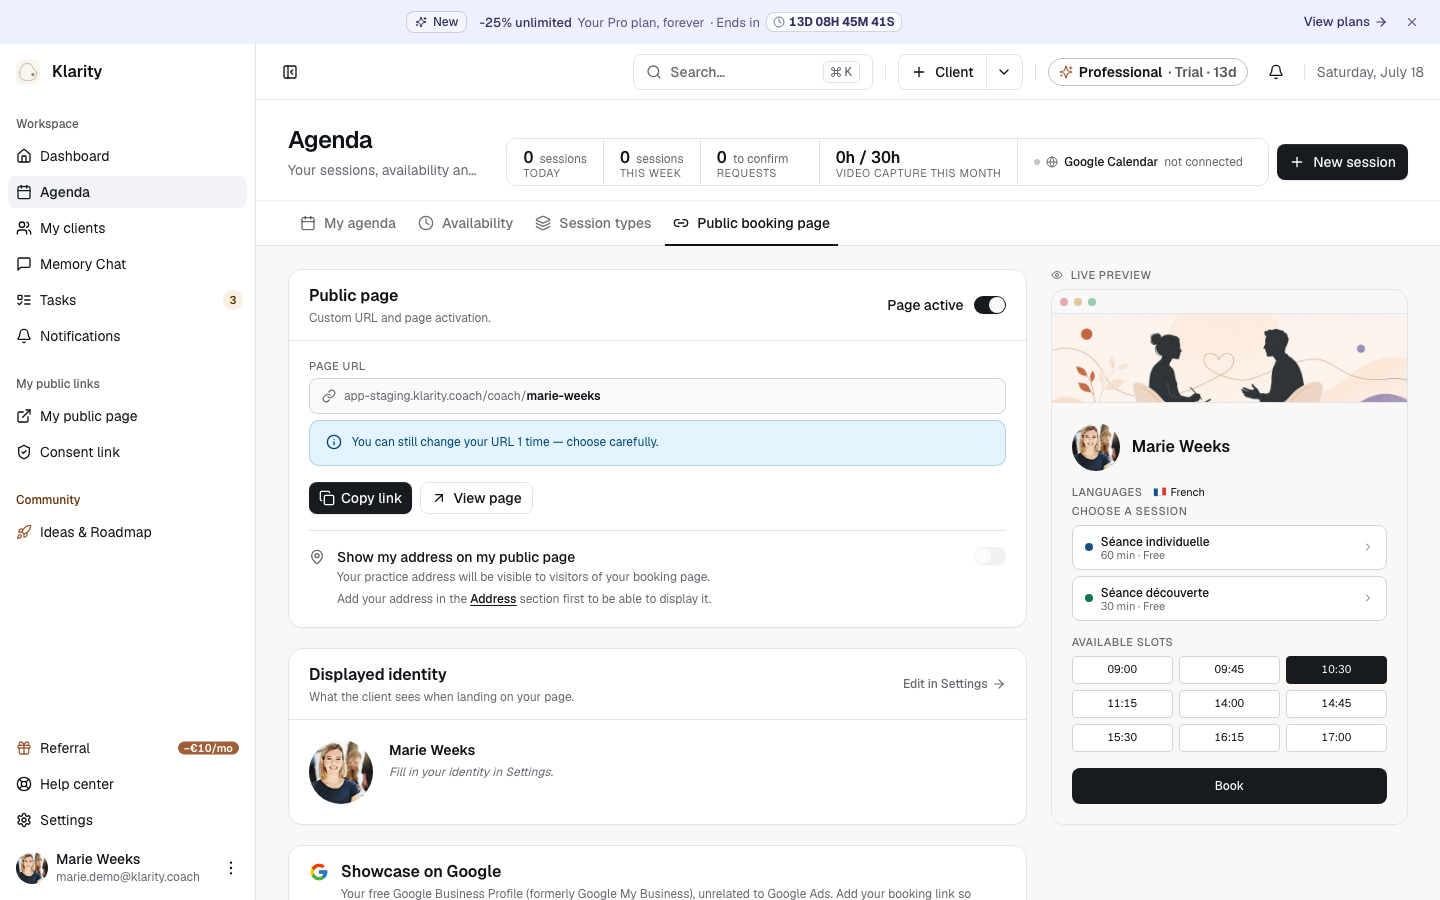Go to My clients in the sidebar
The image size is (1440, 900).
(x=127, y=228)
